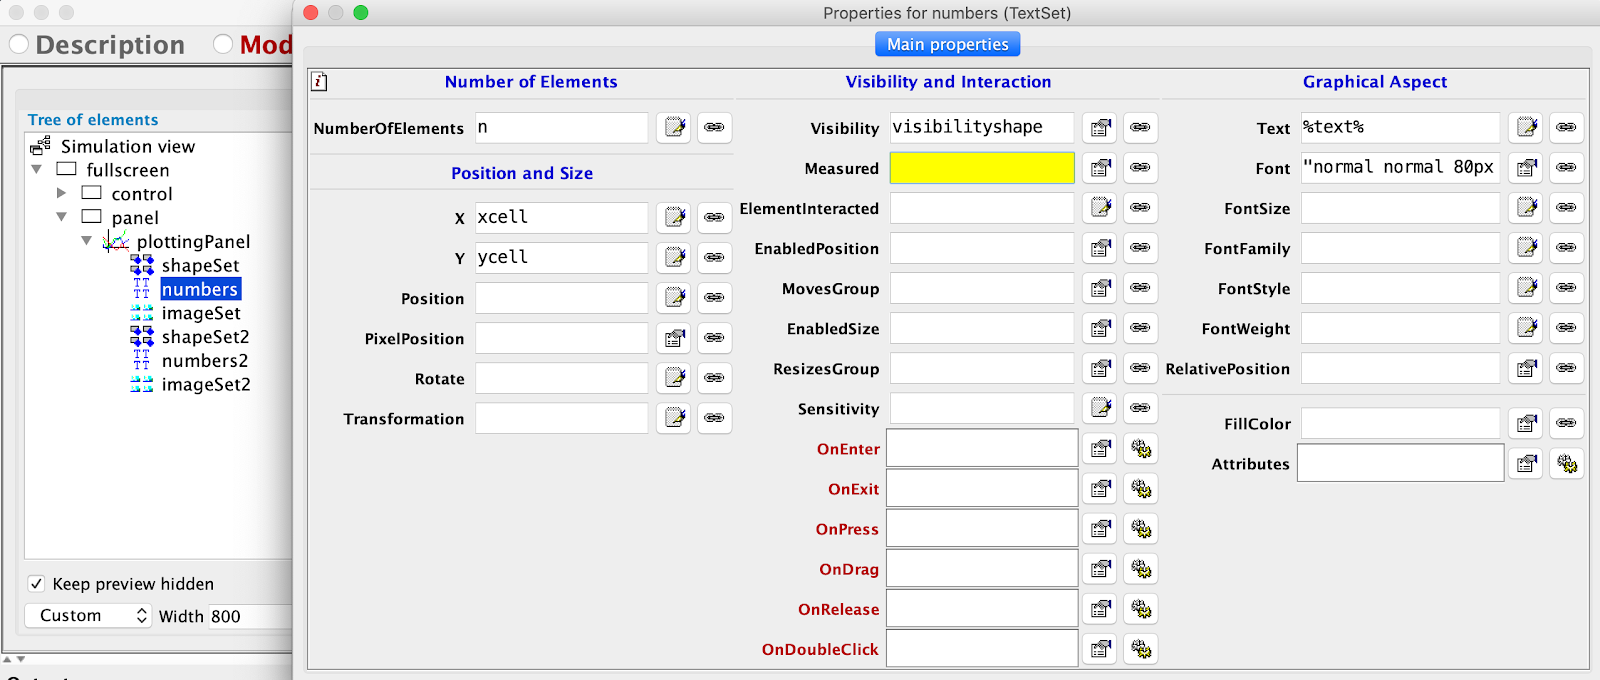This screenshot has height=680, width=1600.
Task: Select shapeSet in the element tree
Action: 200,265
